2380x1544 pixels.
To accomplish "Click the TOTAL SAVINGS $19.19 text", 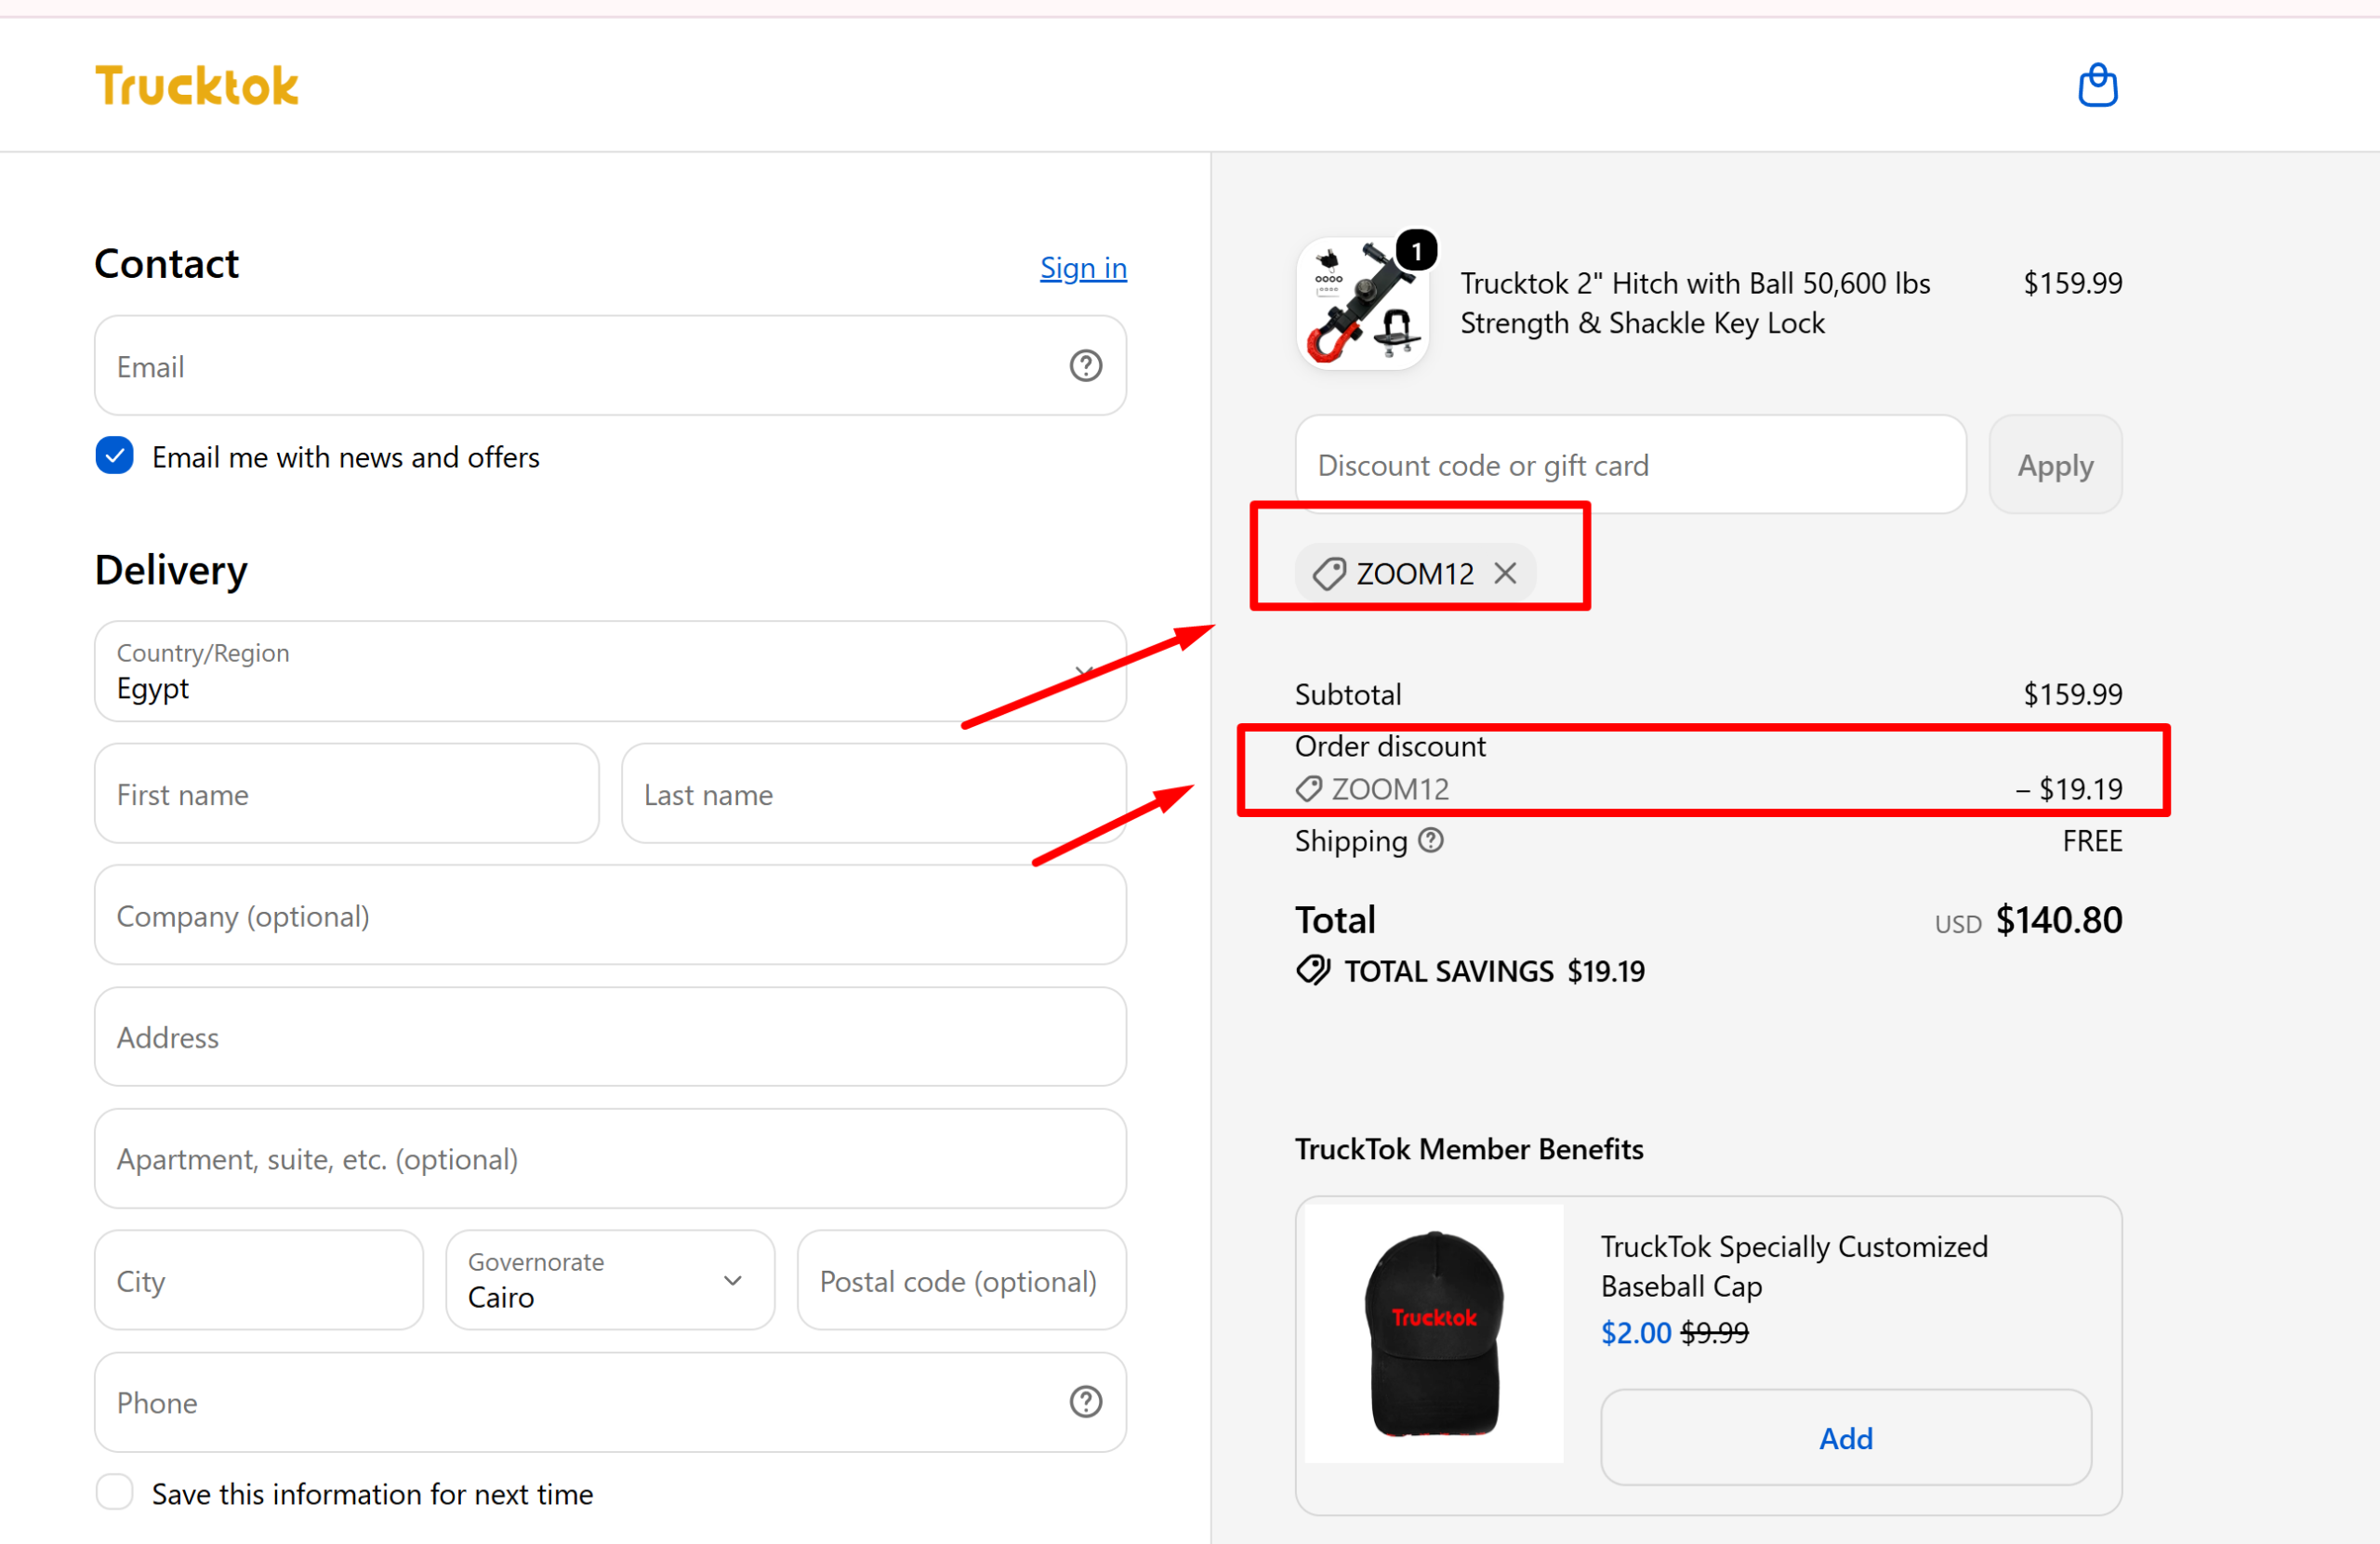I will pos(1494,971).
